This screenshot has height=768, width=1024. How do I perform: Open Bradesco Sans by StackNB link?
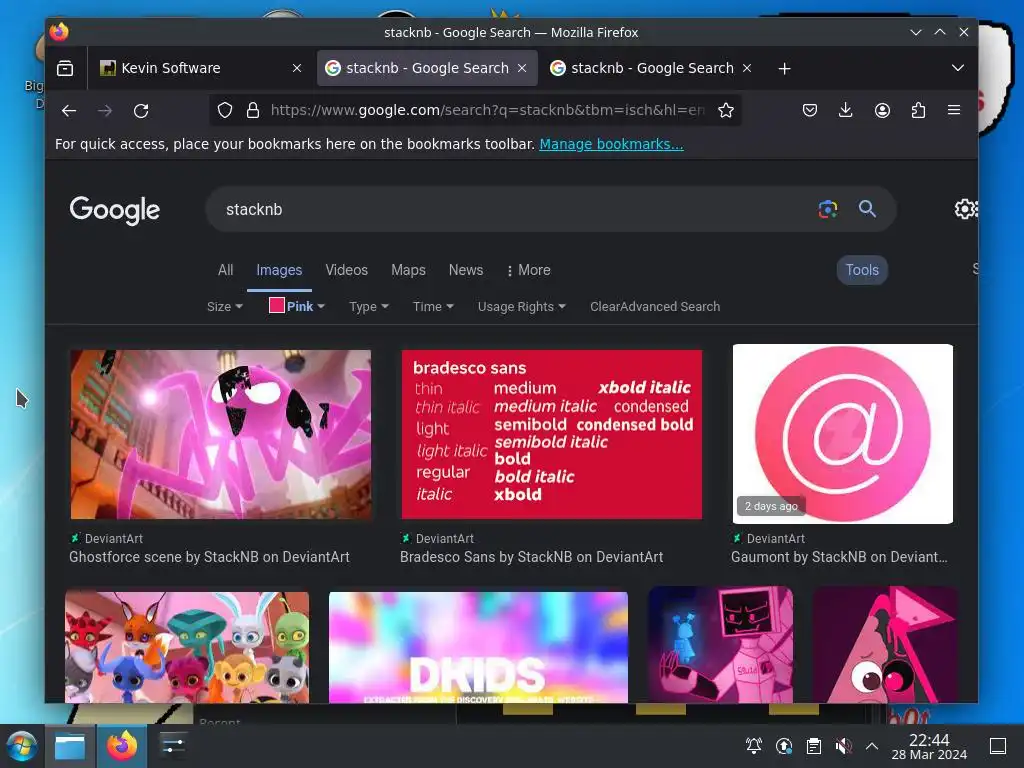click(x=532, y=557)
